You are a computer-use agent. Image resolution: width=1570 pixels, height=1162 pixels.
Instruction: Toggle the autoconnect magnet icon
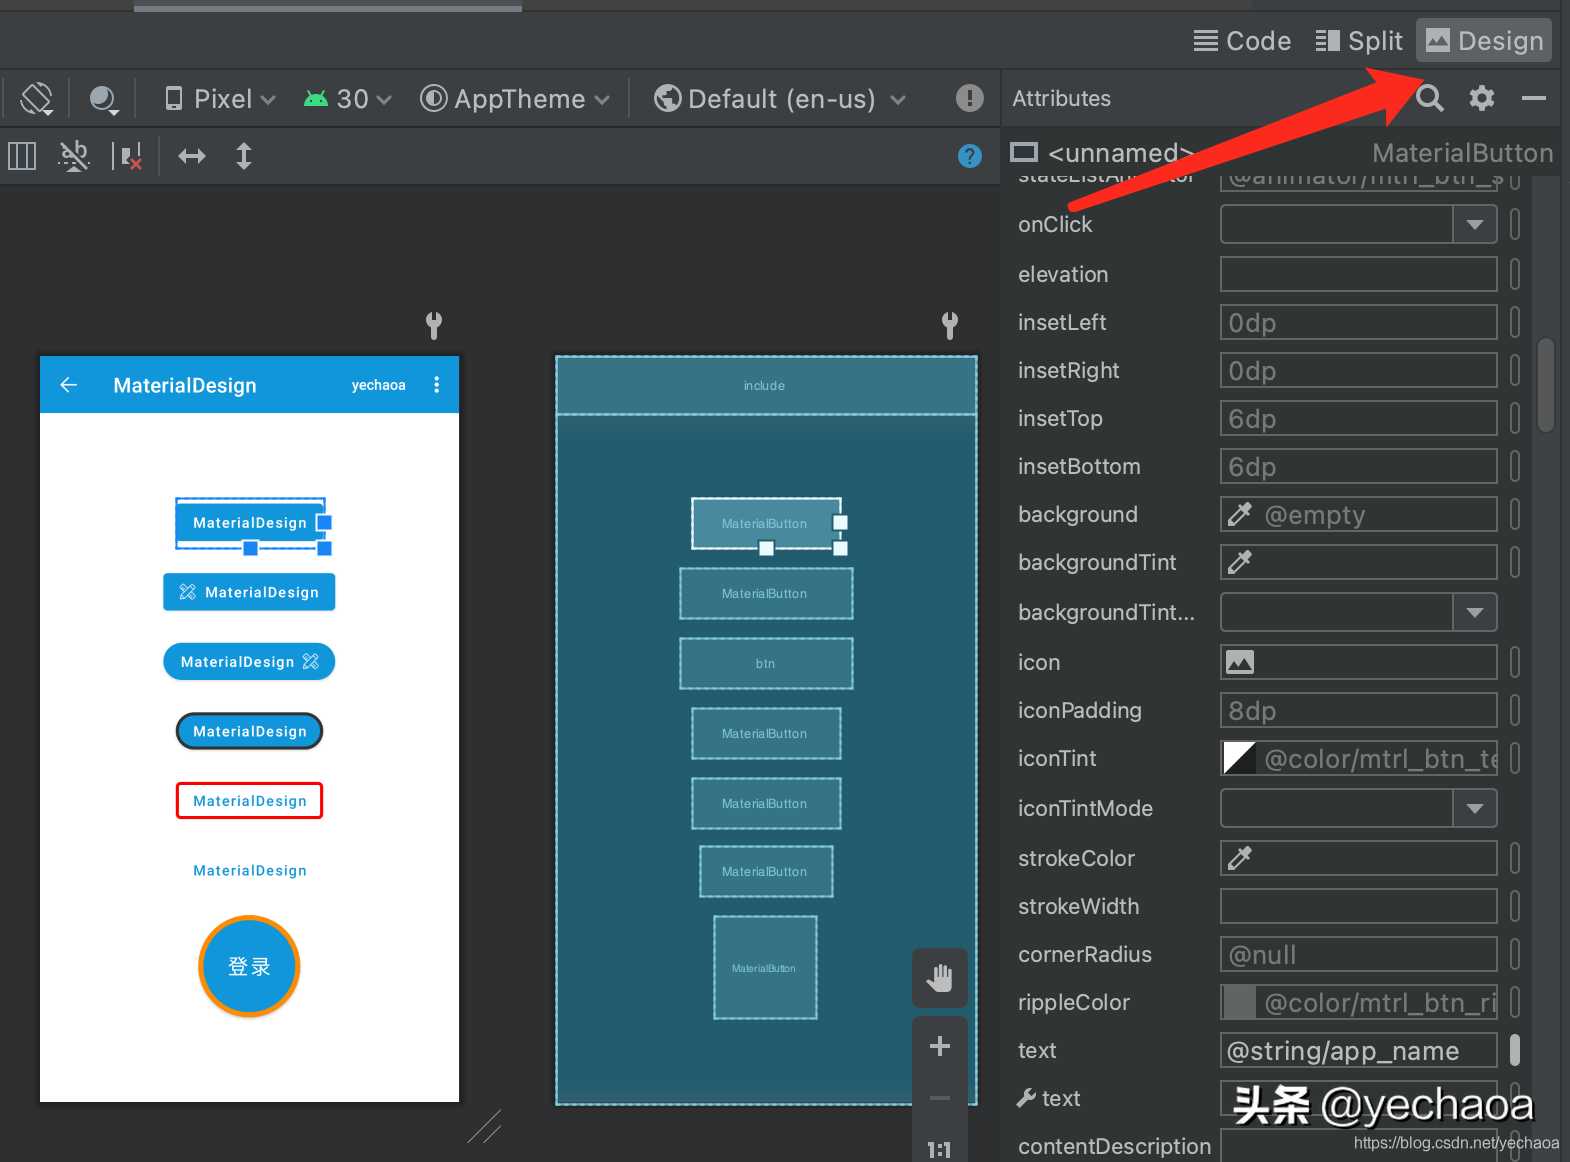(x=74, y=156)
